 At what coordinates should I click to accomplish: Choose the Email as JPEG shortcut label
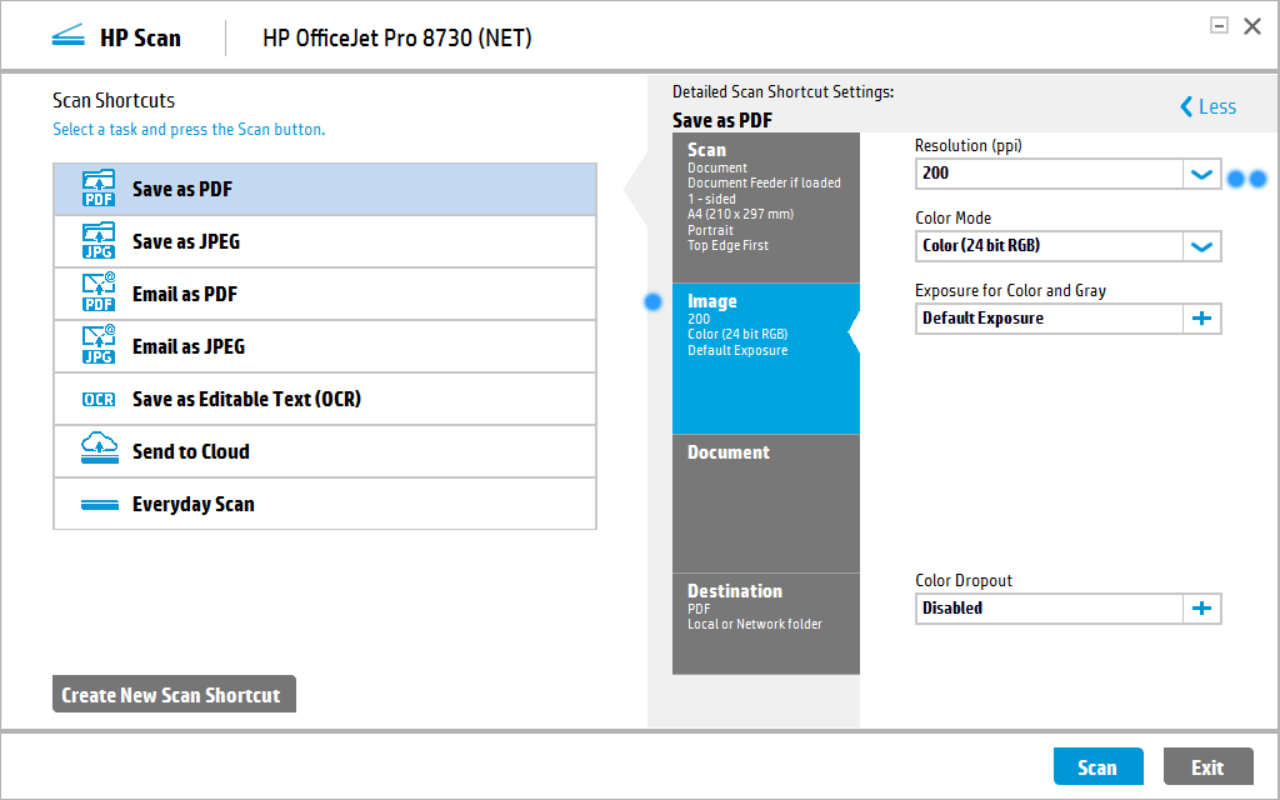pyautogui.click(x=189, y=346)
